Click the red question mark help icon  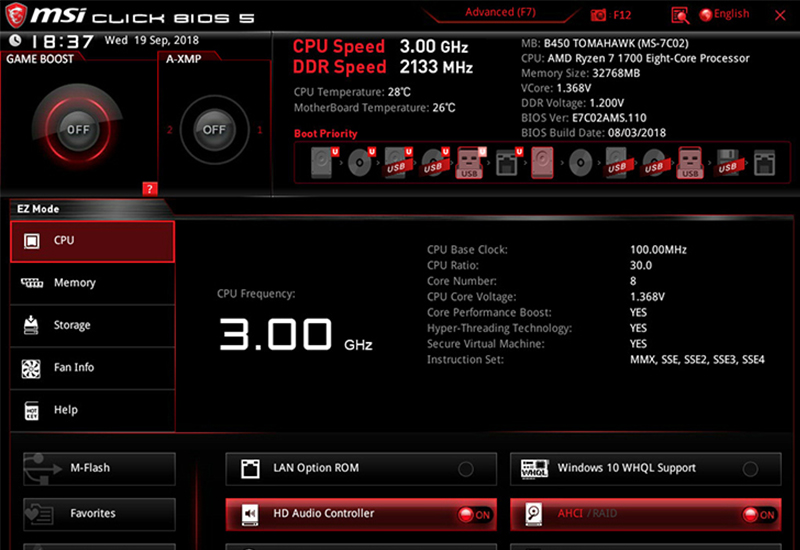(x=150, y=188)
